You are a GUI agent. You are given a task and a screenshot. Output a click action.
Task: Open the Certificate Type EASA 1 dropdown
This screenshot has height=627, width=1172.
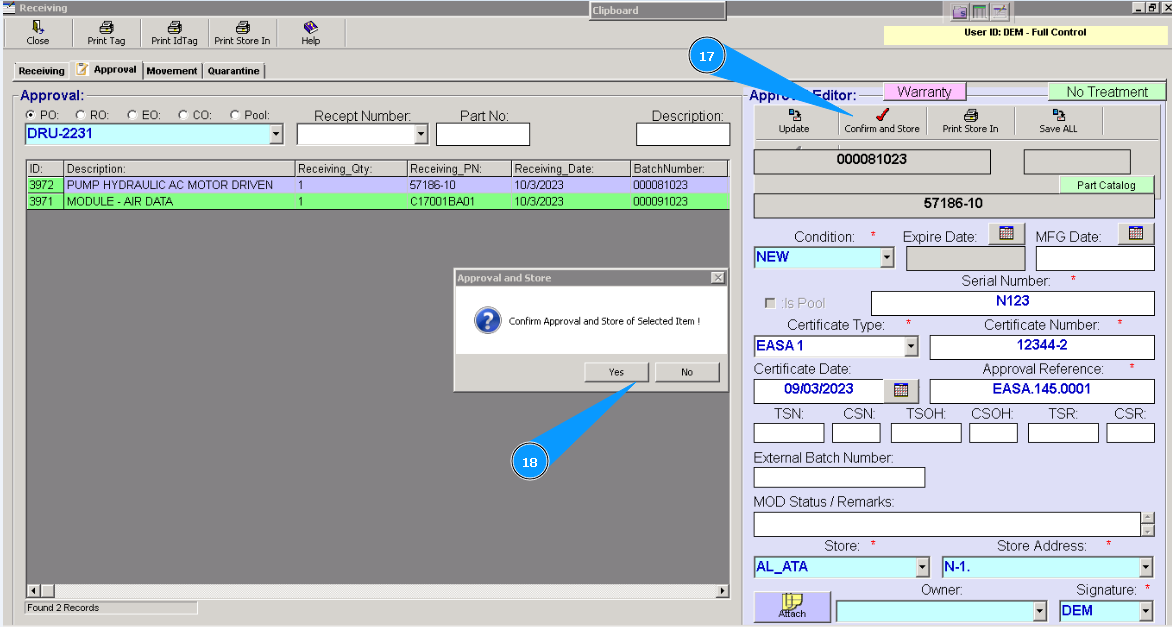(x=910, y=346)
